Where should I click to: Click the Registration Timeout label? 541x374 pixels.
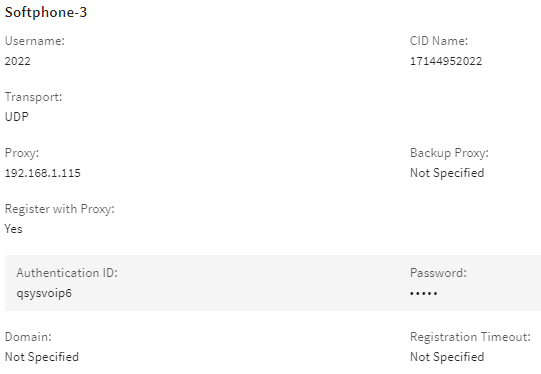click(x=470, y=337)
